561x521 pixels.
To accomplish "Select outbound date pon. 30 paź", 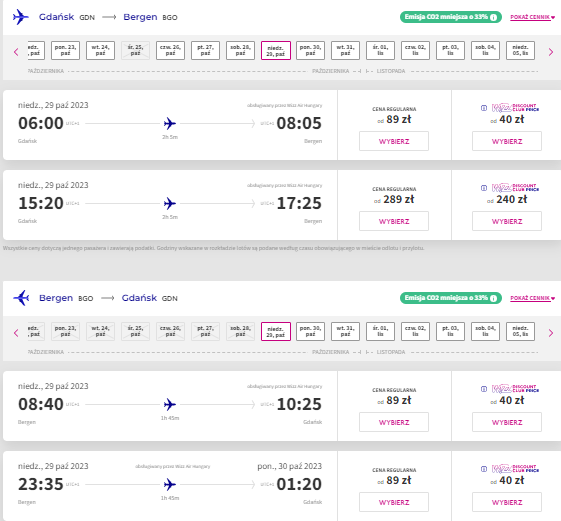I will pos(310,50).
